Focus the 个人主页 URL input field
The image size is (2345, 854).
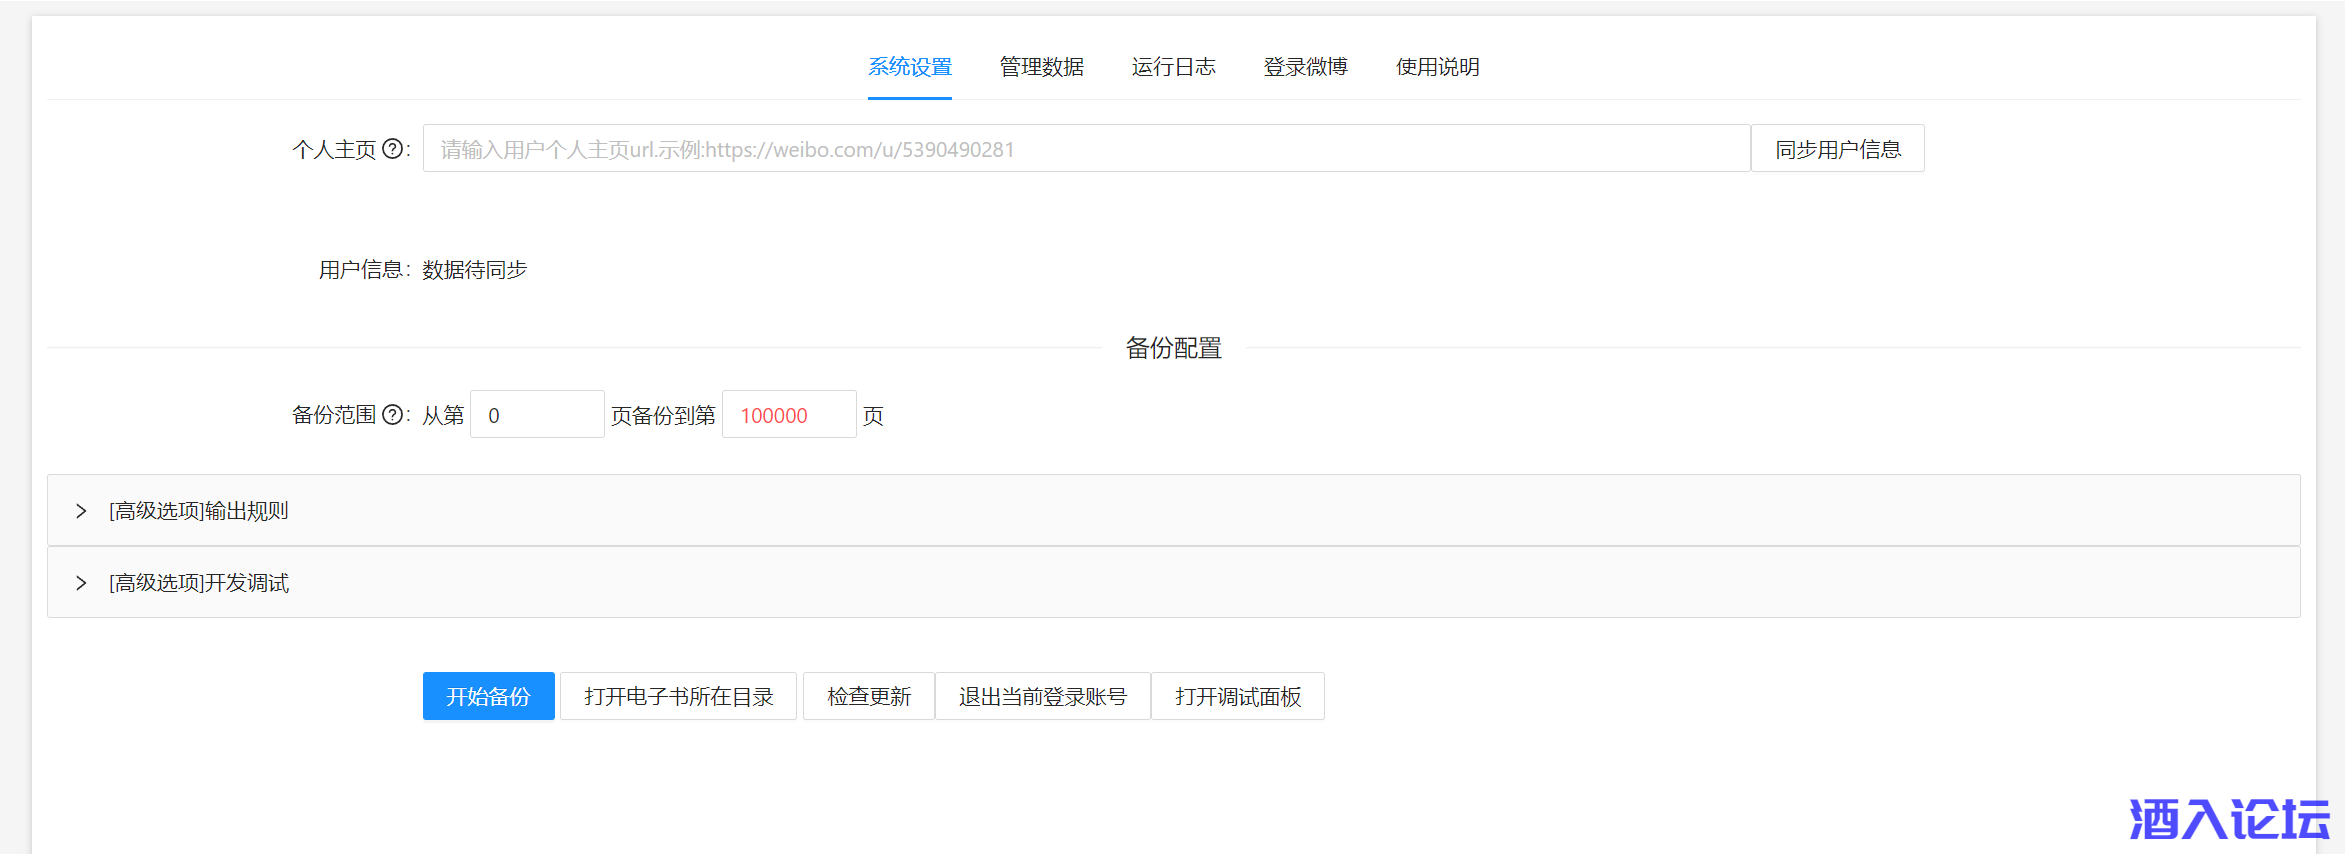click(x=1085, y=149)
